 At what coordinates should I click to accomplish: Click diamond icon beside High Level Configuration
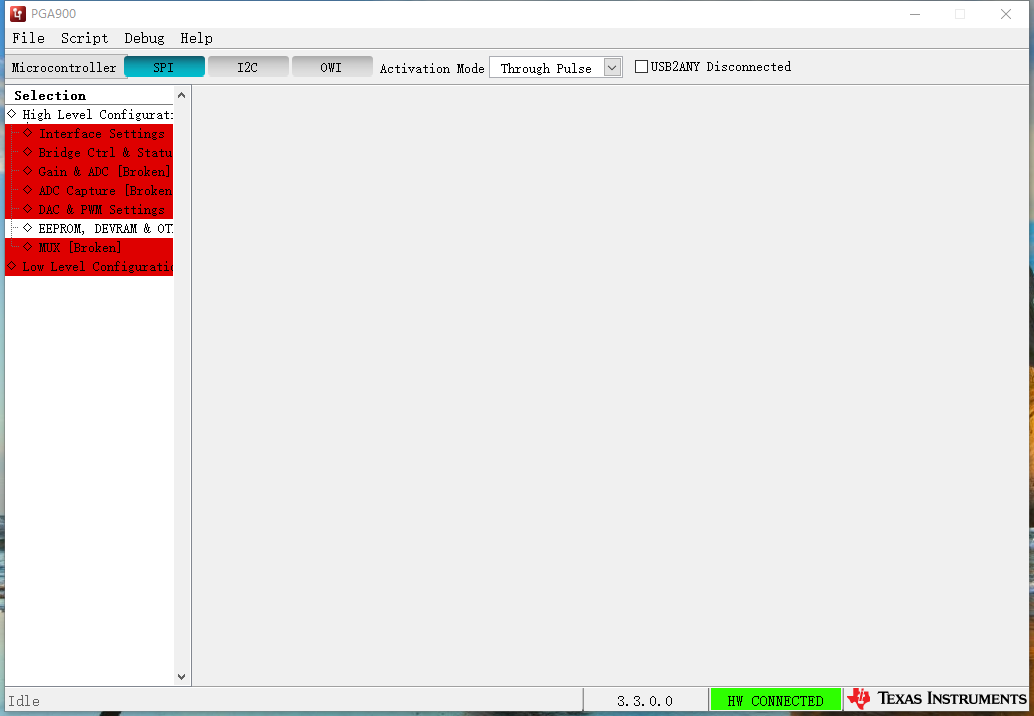[12, 114]
